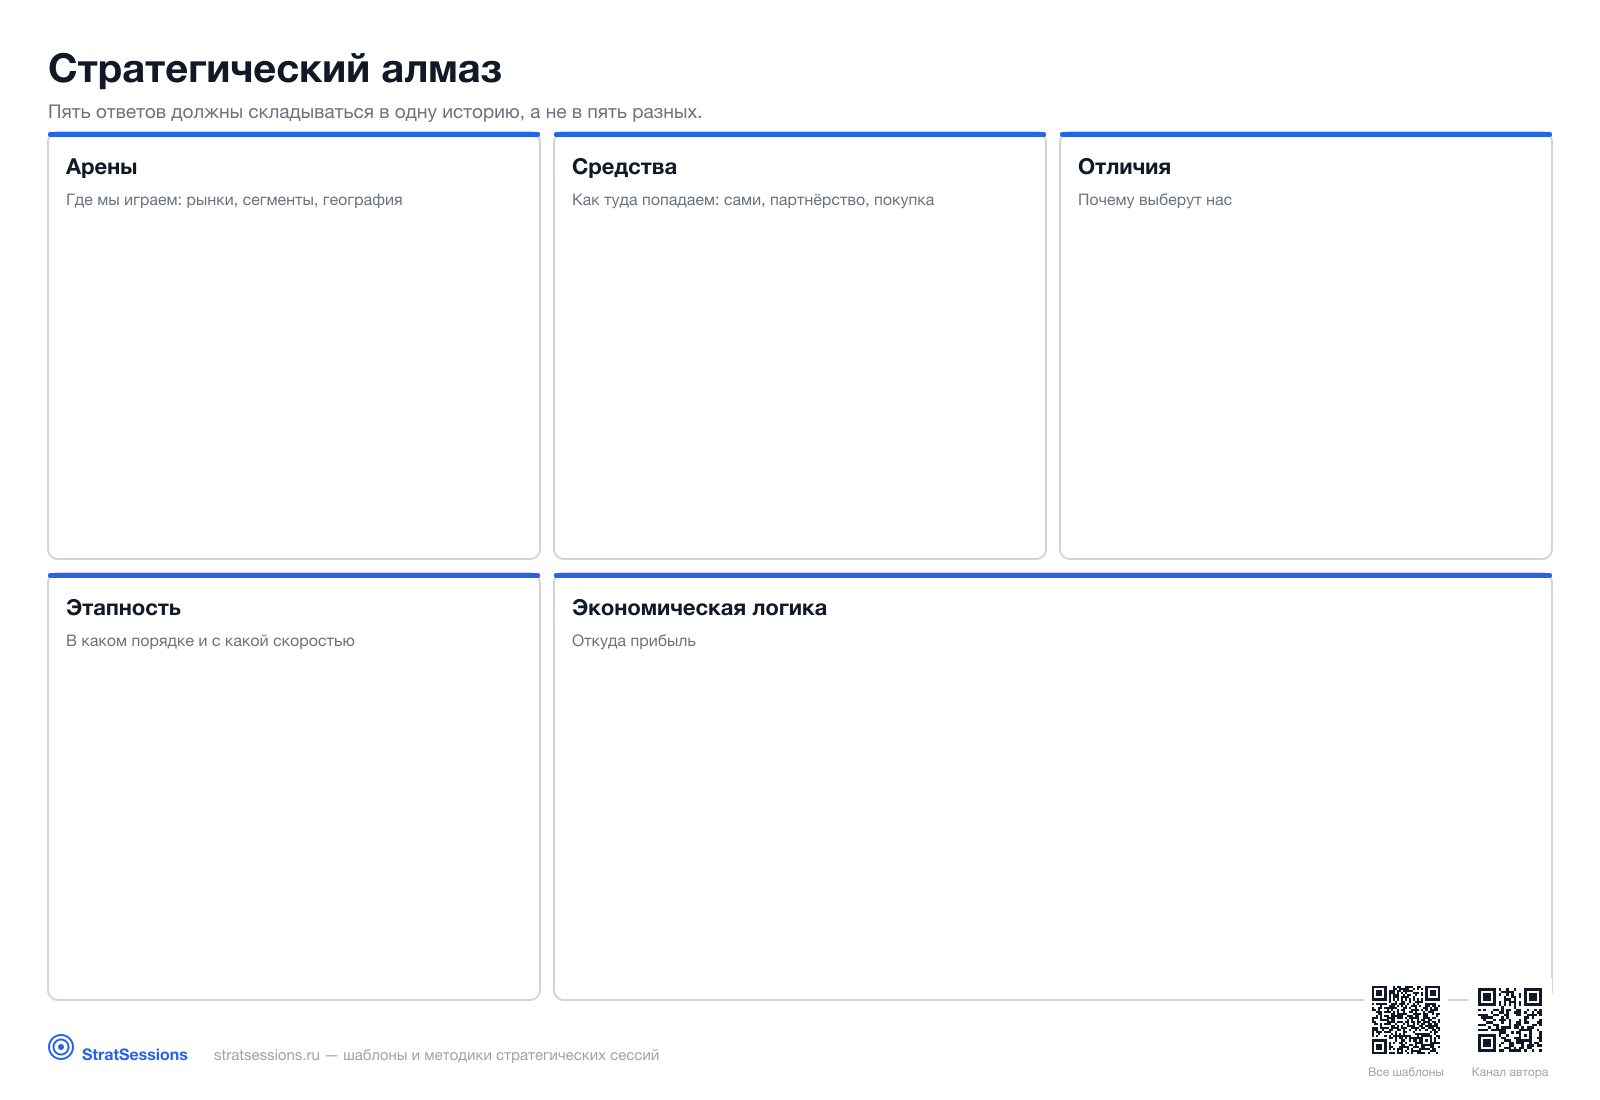Image resolution: width=1600 pixels, height=1100 pixels.
Task: Click the 'Канал автора' QR code
Action: 1510,1020
